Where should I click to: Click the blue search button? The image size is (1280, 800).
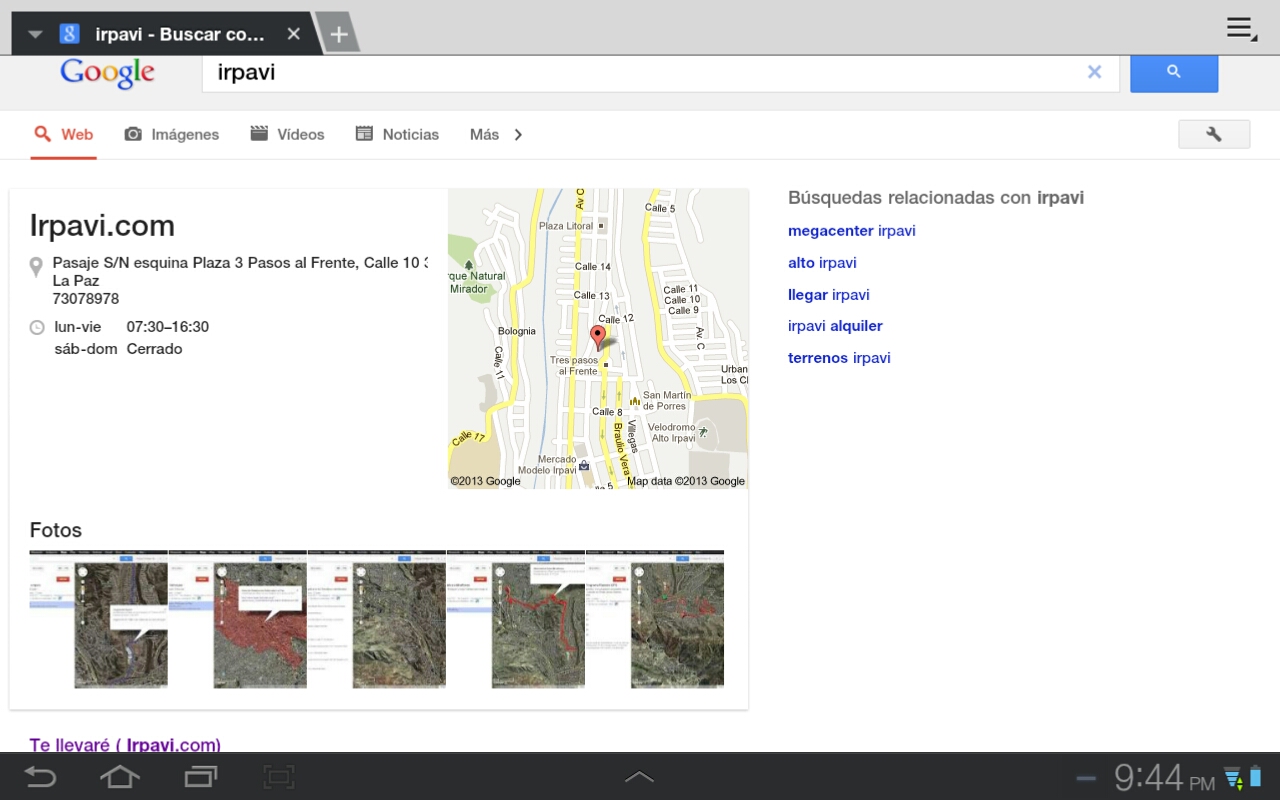1174,72
